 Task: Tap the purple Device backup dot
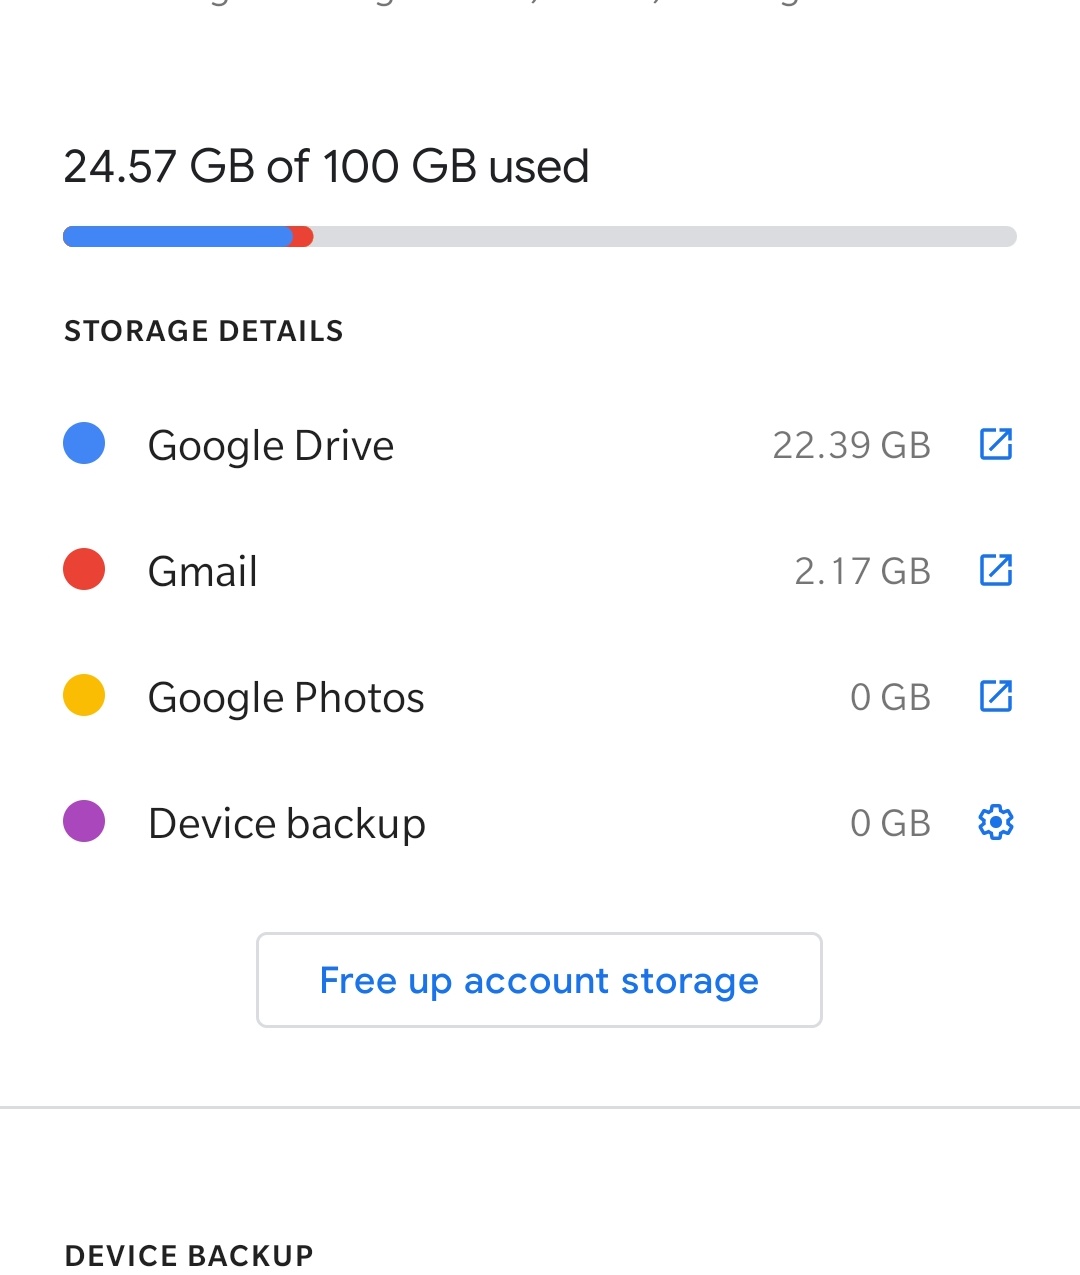[x=84, y=821]
